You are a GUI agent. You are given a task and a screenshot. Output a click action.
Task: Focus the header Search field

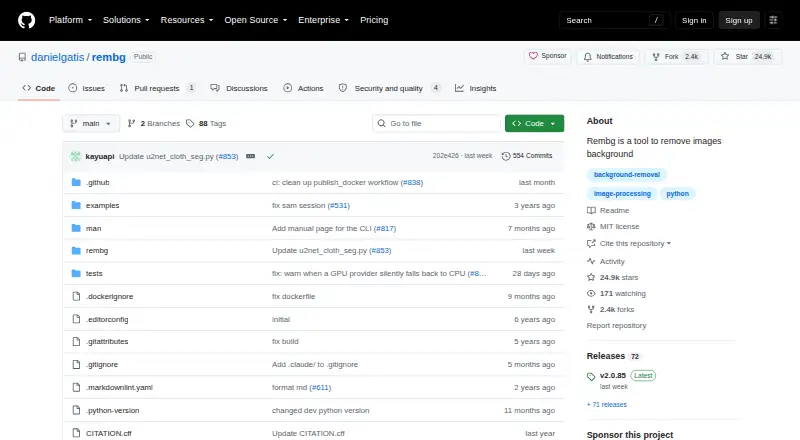(x=614, y=20)
